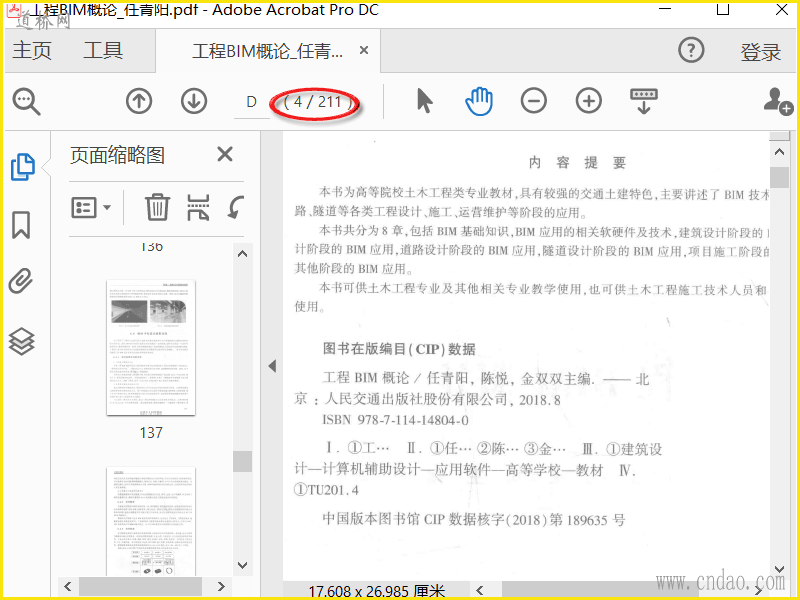This screenshot has width=800, height=600.
Task: Click thumbnail panel scroll up arrow
Action: [242, 254]
